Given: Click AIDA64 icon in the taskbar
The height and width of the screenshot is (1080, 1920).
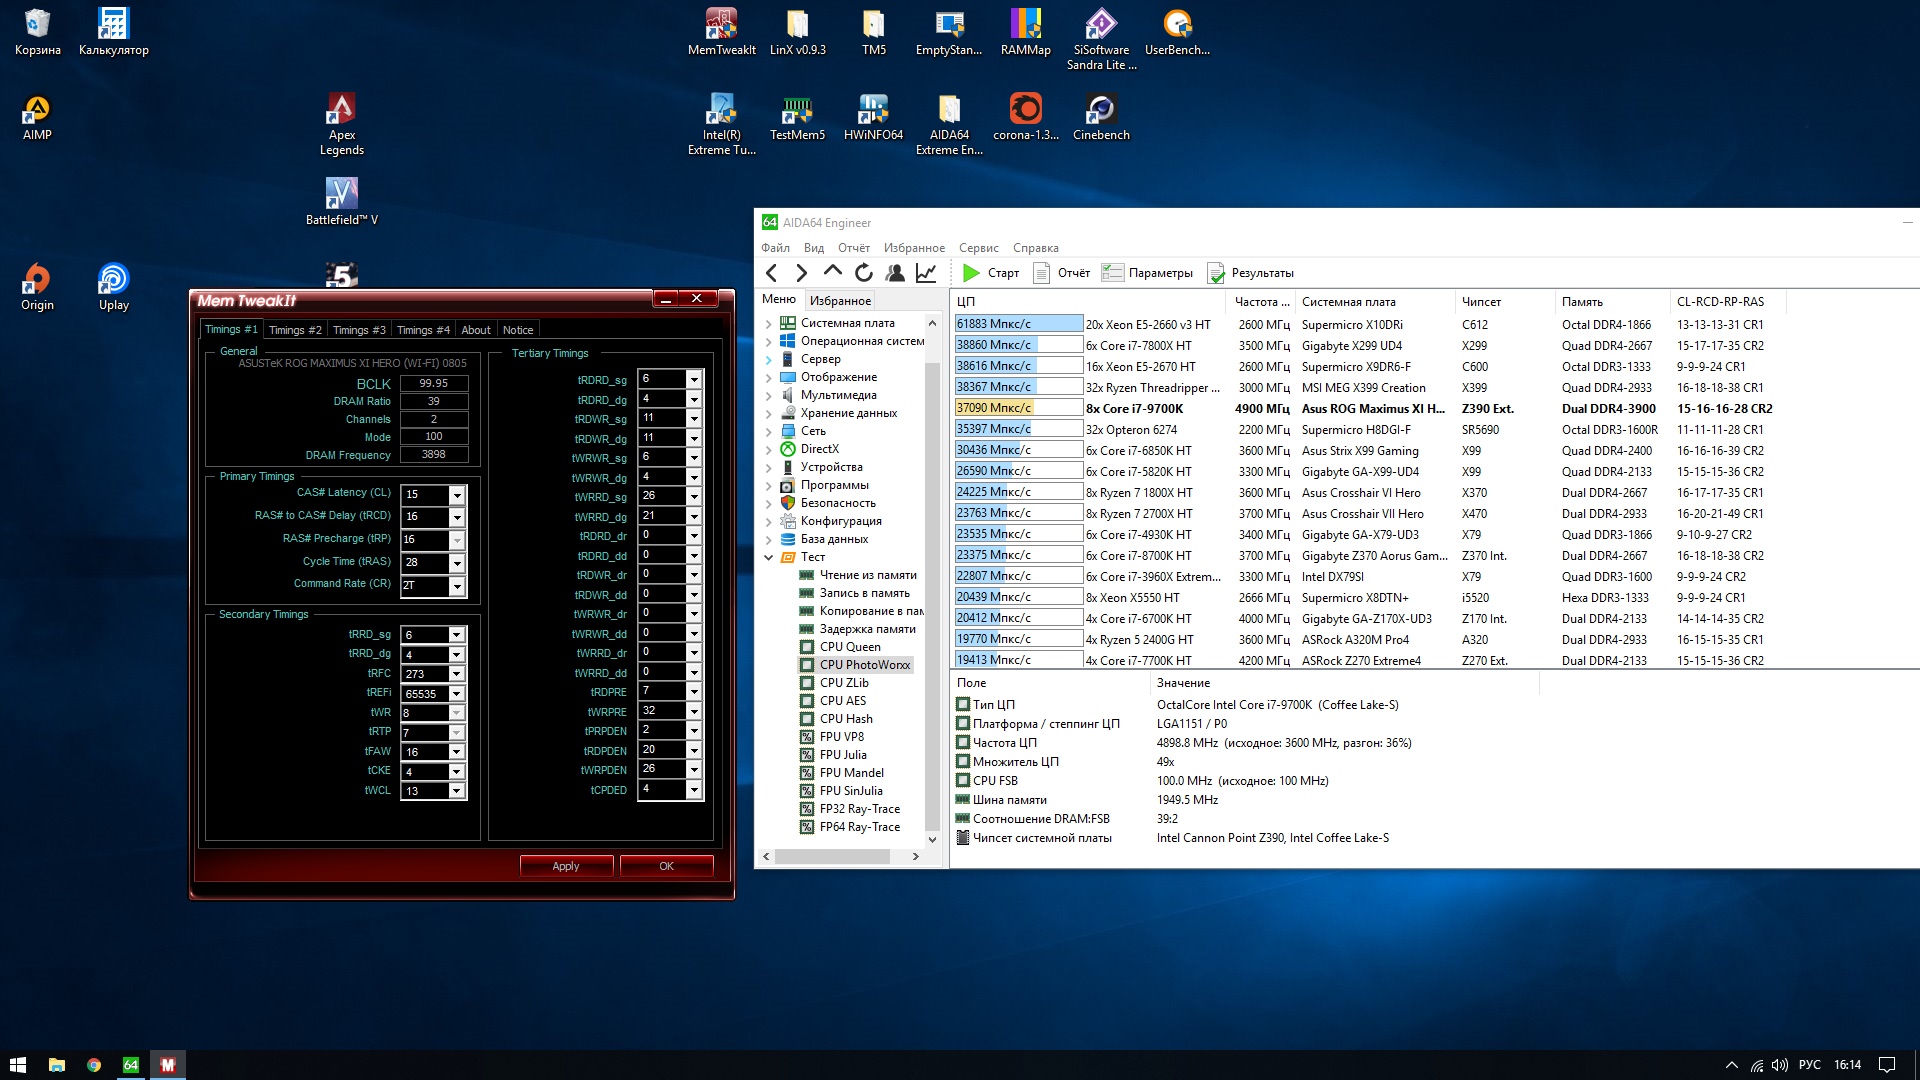Looking at the screenshot, I should (131, 1065).
